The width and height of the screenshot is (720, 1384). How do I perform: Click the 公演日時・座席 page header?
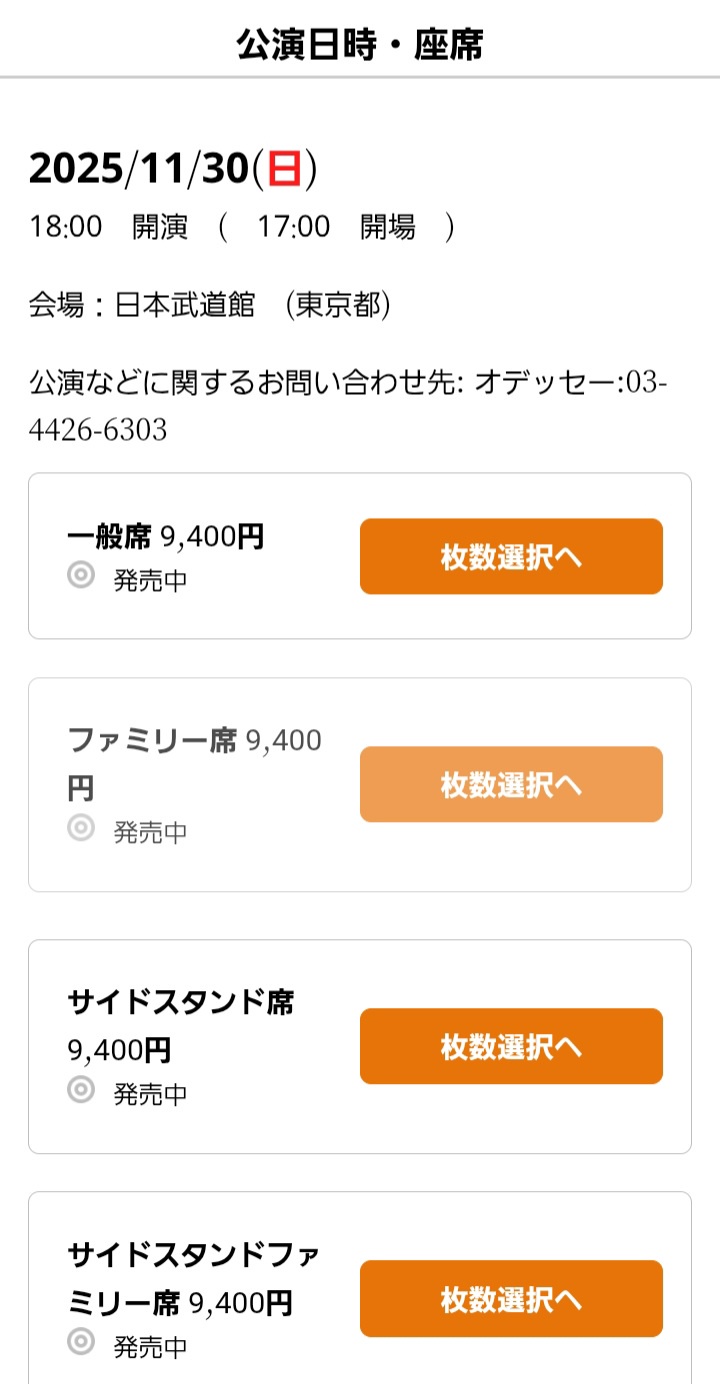click(x=360, y=45)
